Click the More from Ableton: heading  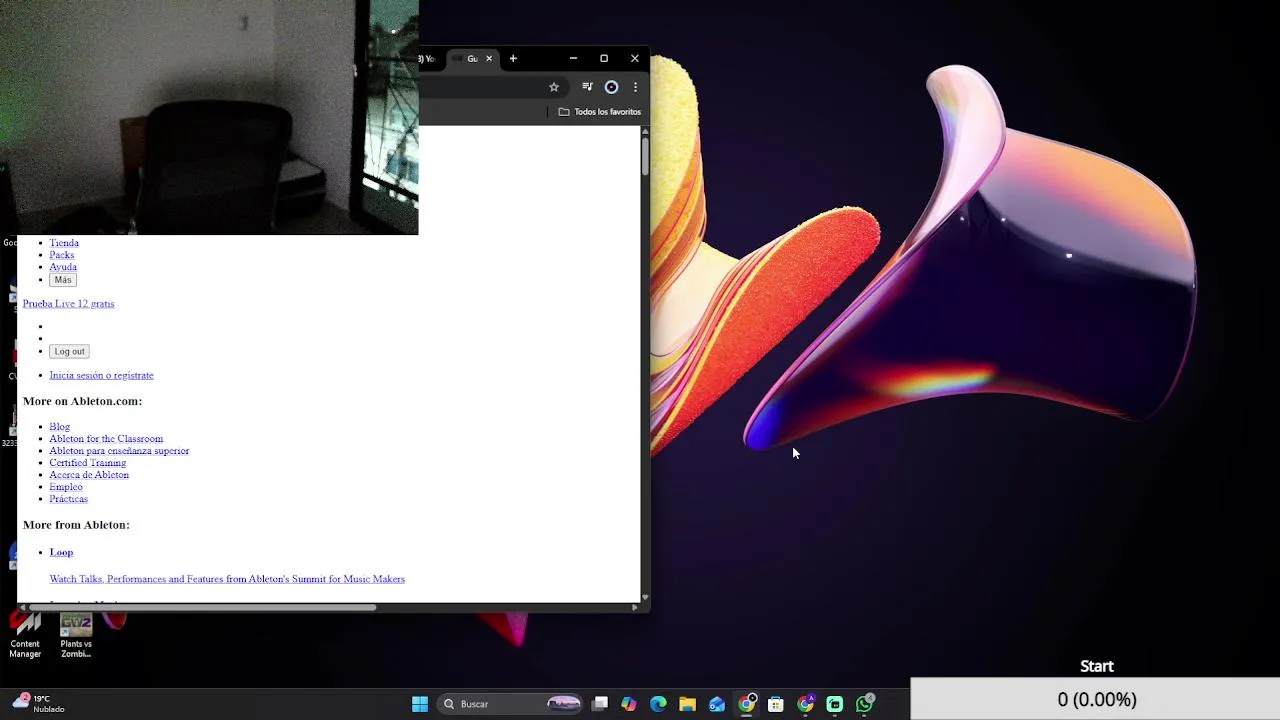tap(76, 525)
